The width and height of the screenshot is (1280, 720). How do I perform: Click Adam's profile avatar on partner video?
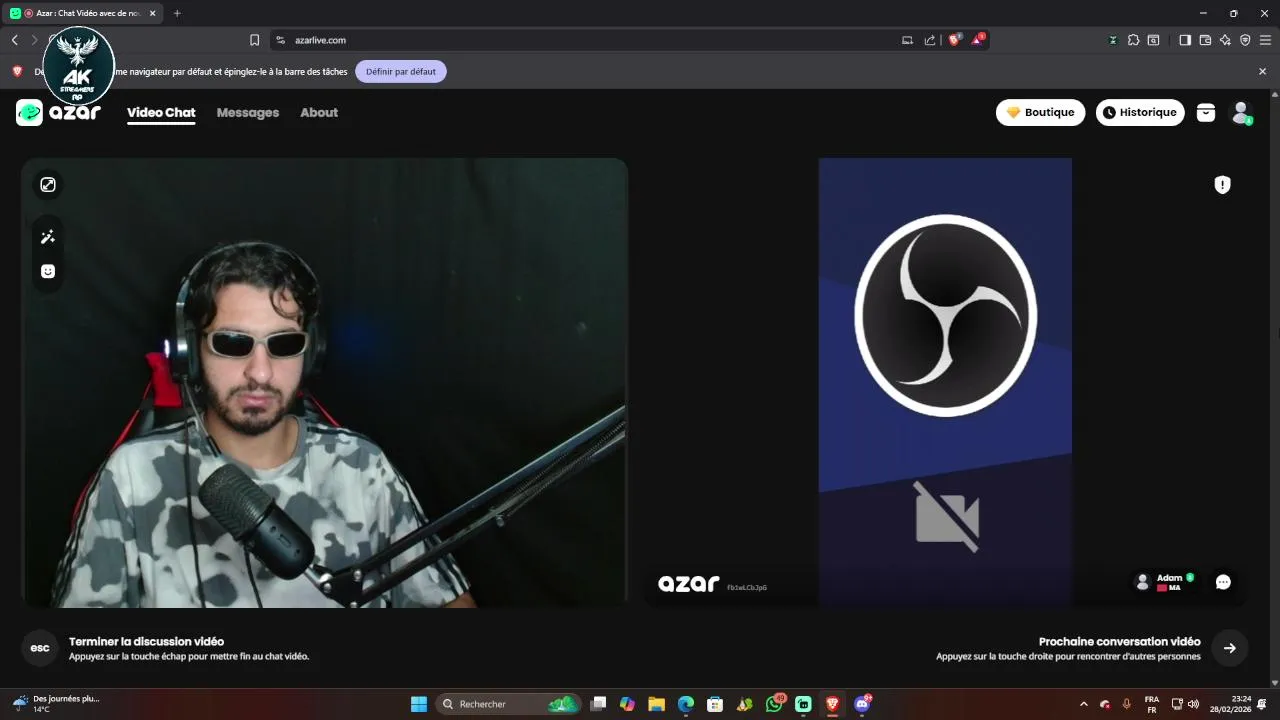(x=1143, y=582)
